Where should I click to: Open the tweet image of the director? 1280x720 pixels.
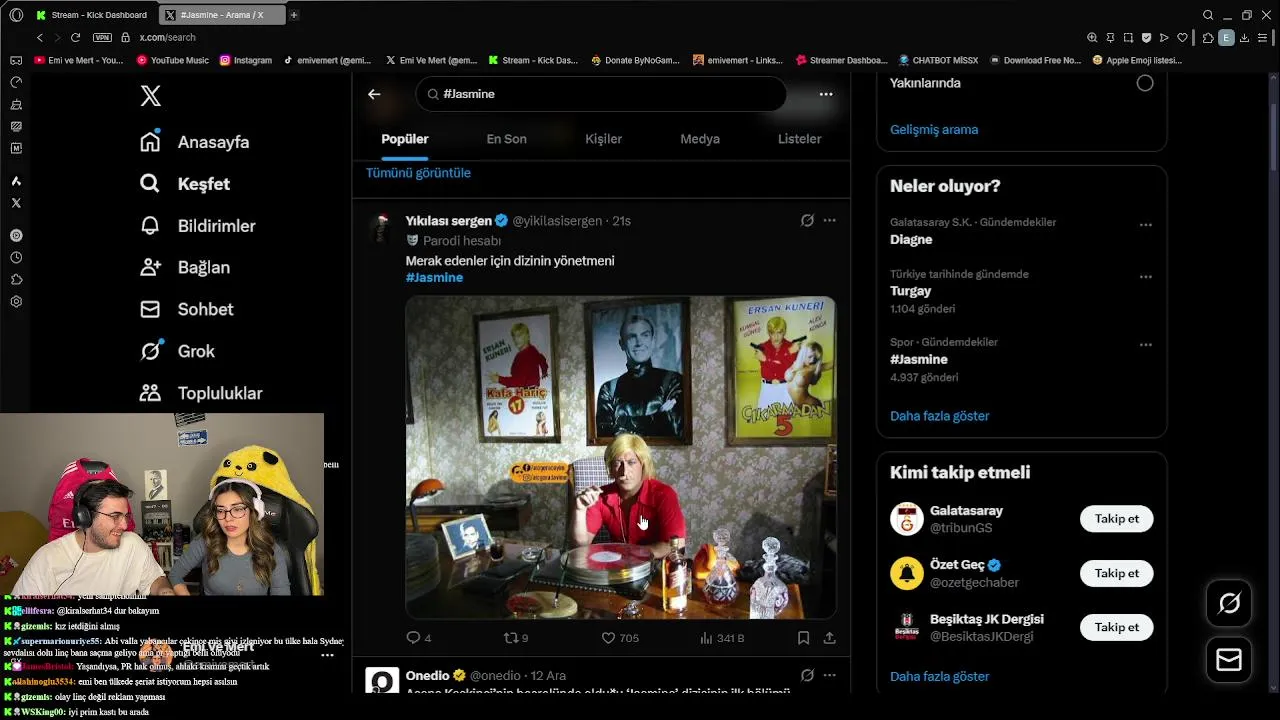620,457
